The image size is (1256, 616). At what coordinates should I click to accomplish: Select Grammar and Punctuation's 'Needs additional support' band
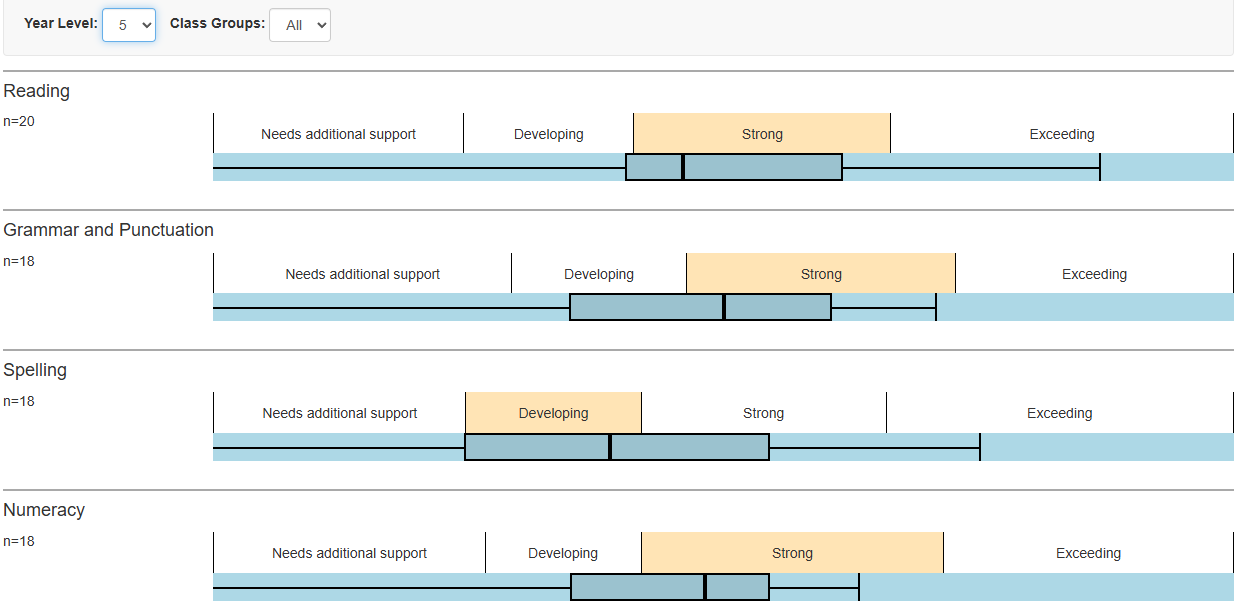pos(363,274)
